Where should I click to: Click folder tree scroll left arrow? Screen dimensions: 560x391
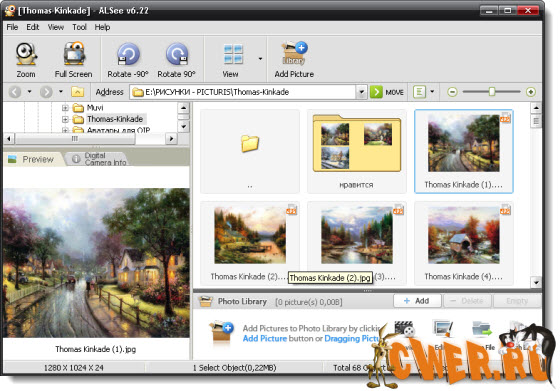pyautogui.click(x=9, y=139)
